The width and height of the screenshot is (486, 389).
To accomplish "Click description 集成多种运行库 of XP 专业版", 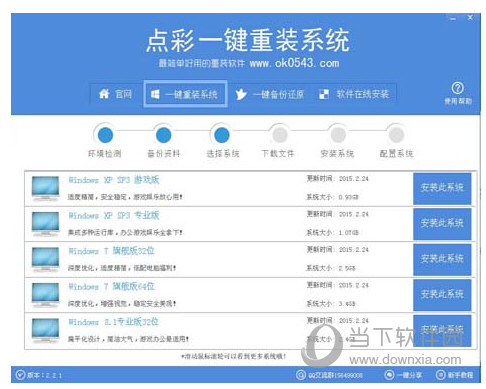I will pos(125,232).
